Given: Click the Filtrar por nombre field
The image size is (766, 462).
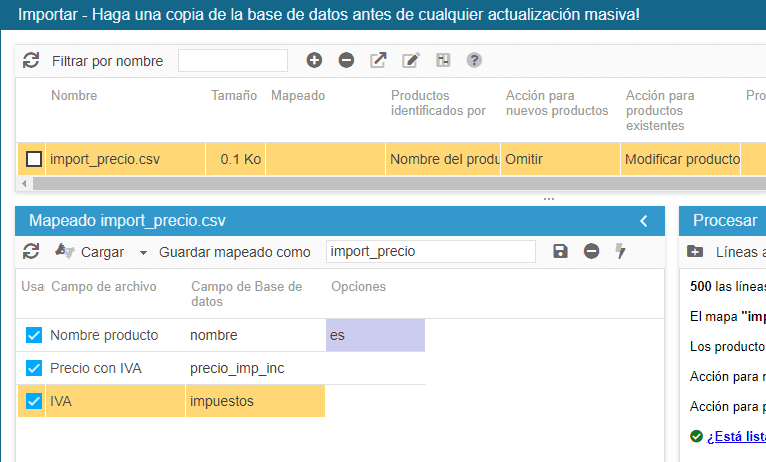Looking at the screenshot, I should tap(232, 61).
